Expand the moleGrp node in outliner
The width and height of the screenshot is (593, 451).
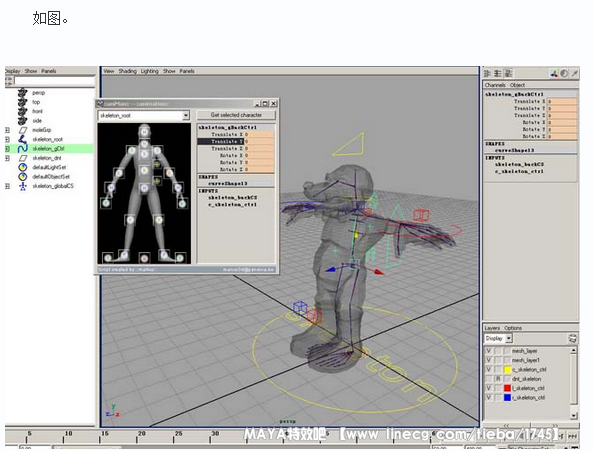(7, 130)
